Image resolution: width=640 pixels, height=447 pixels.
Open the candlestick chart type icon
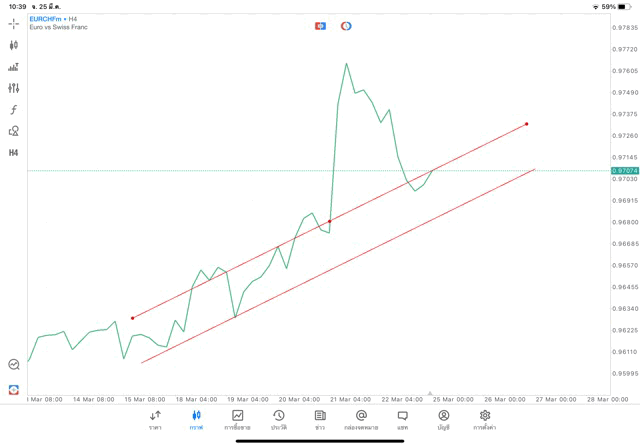pos(14,45)
